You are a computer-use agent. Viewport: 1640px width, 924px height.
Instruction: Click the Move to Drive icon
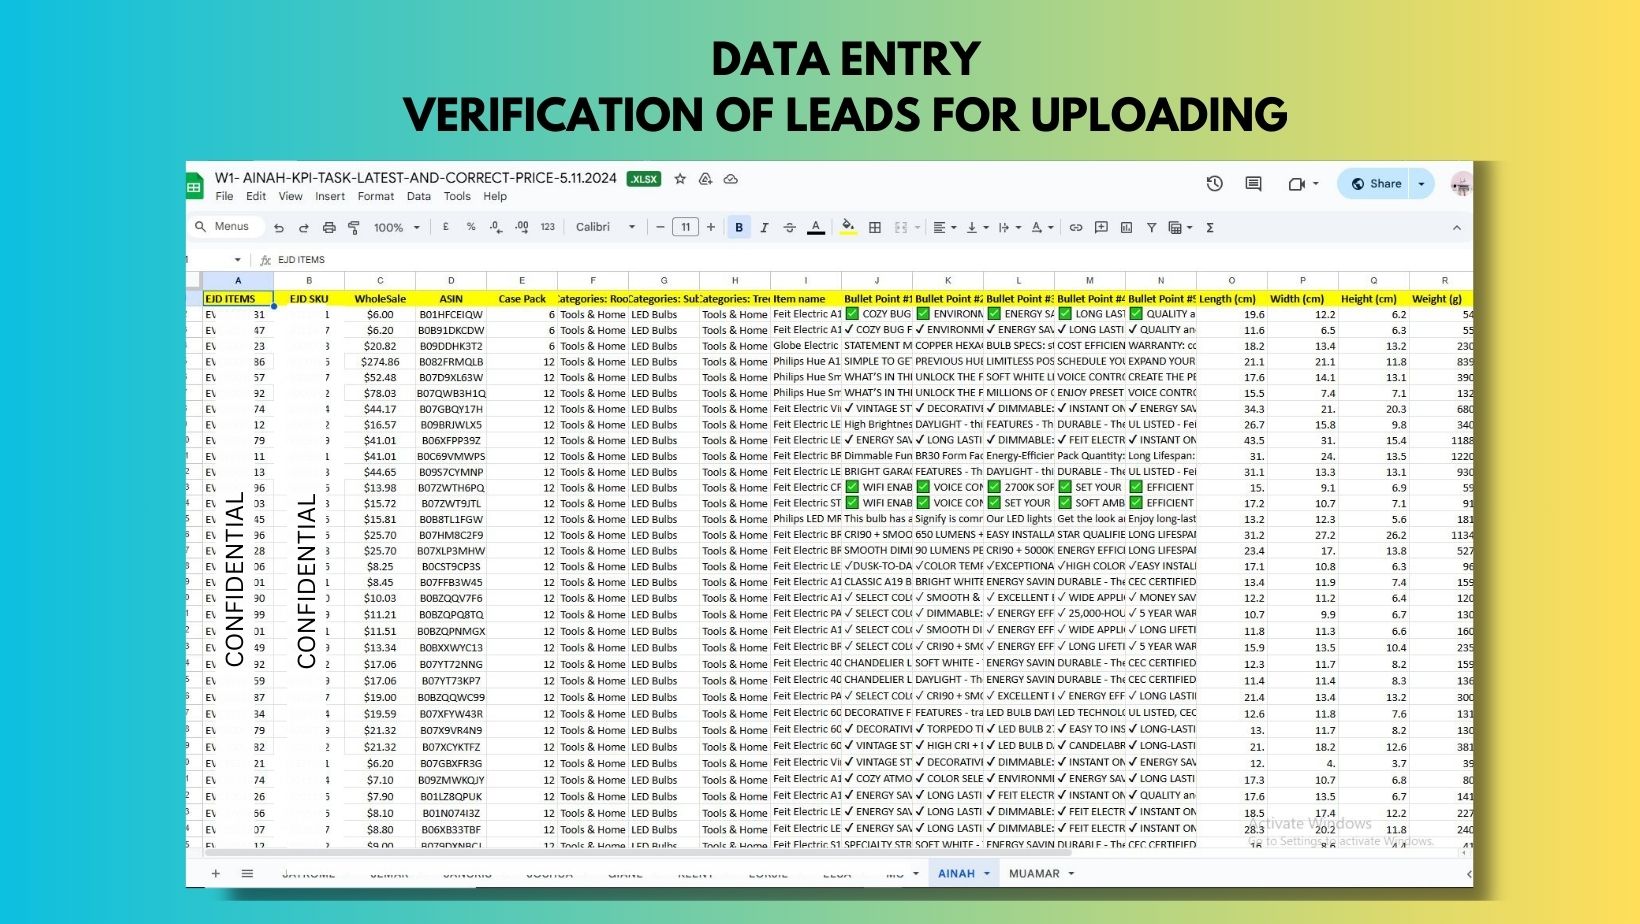click(705, 179)
